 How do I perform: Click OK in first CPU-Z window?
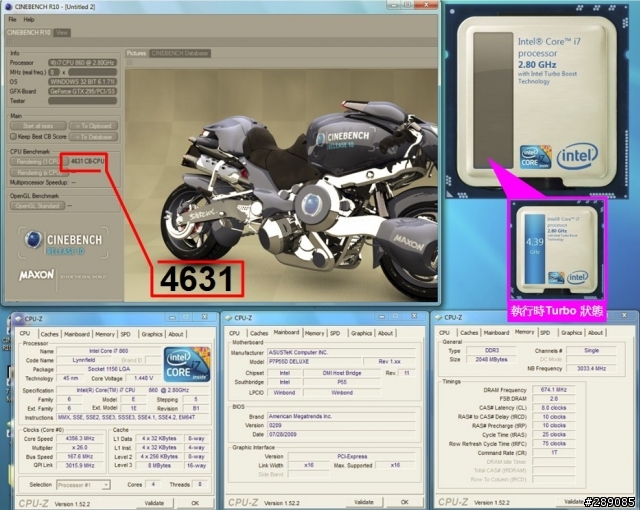click(195, 503)
